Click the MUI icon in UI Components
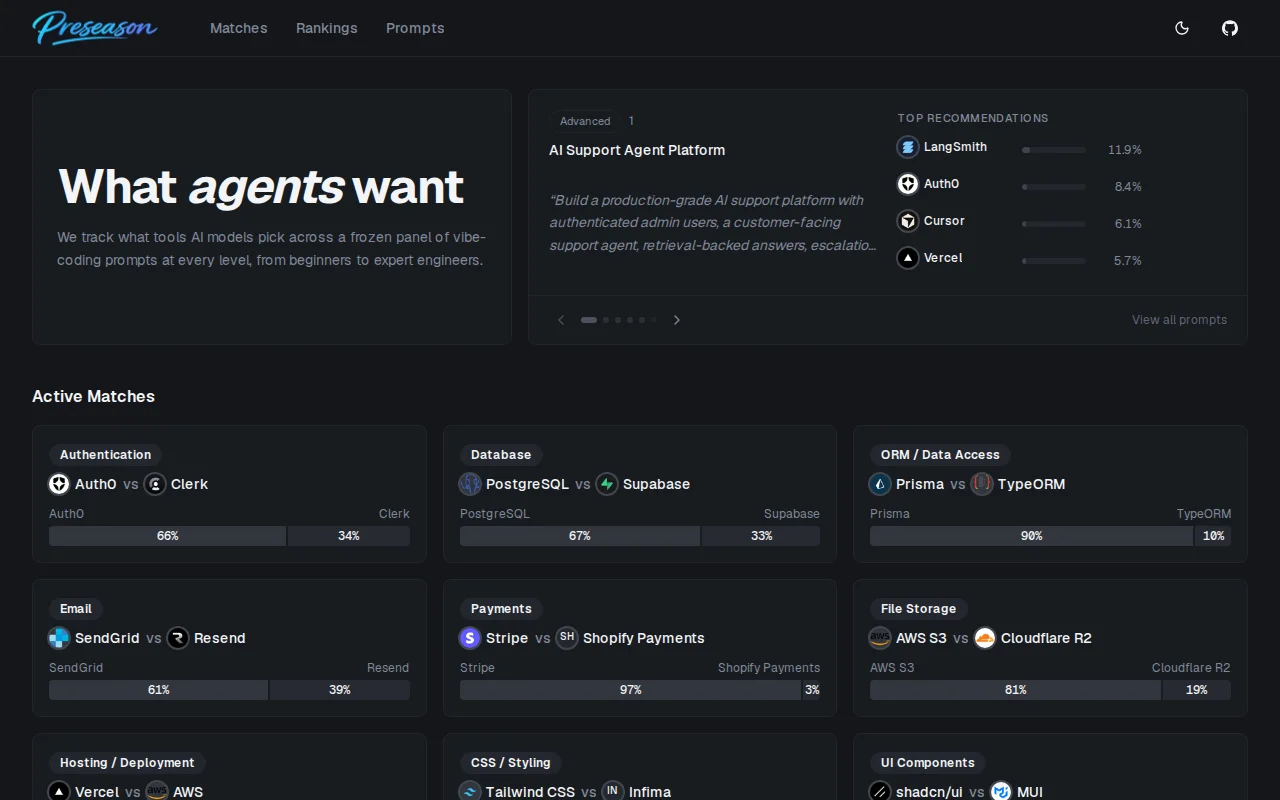Viewport: 1280px width, 800px height. 1001,791
